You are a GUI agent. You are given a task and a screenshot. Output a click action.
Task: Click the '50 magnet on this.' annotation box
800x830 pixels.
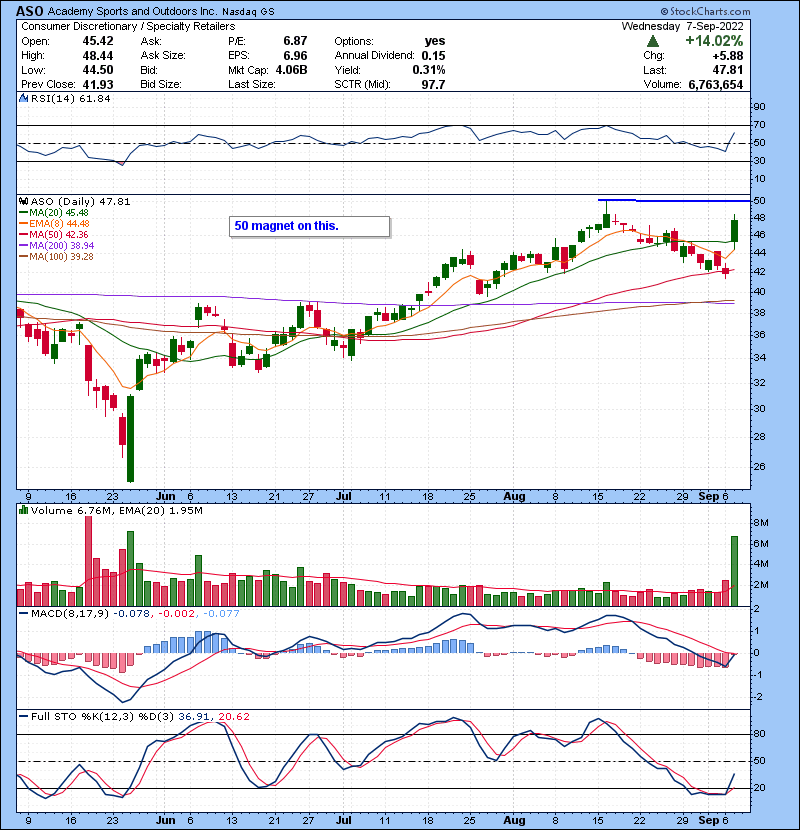tap(310, 226)
